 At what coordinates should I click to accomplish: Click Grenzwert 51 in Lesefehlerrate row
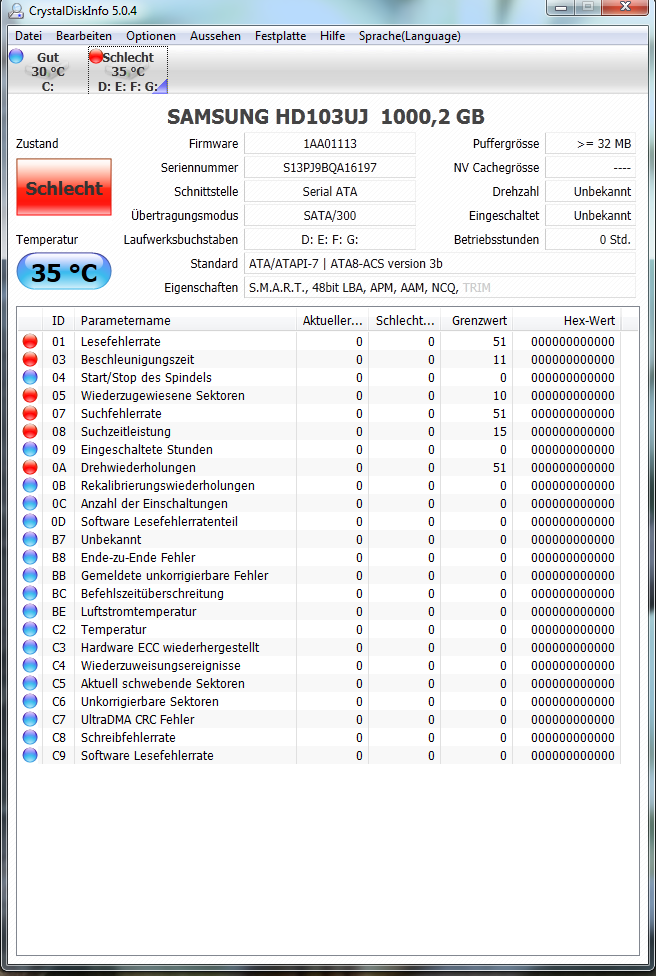point(499,341)
